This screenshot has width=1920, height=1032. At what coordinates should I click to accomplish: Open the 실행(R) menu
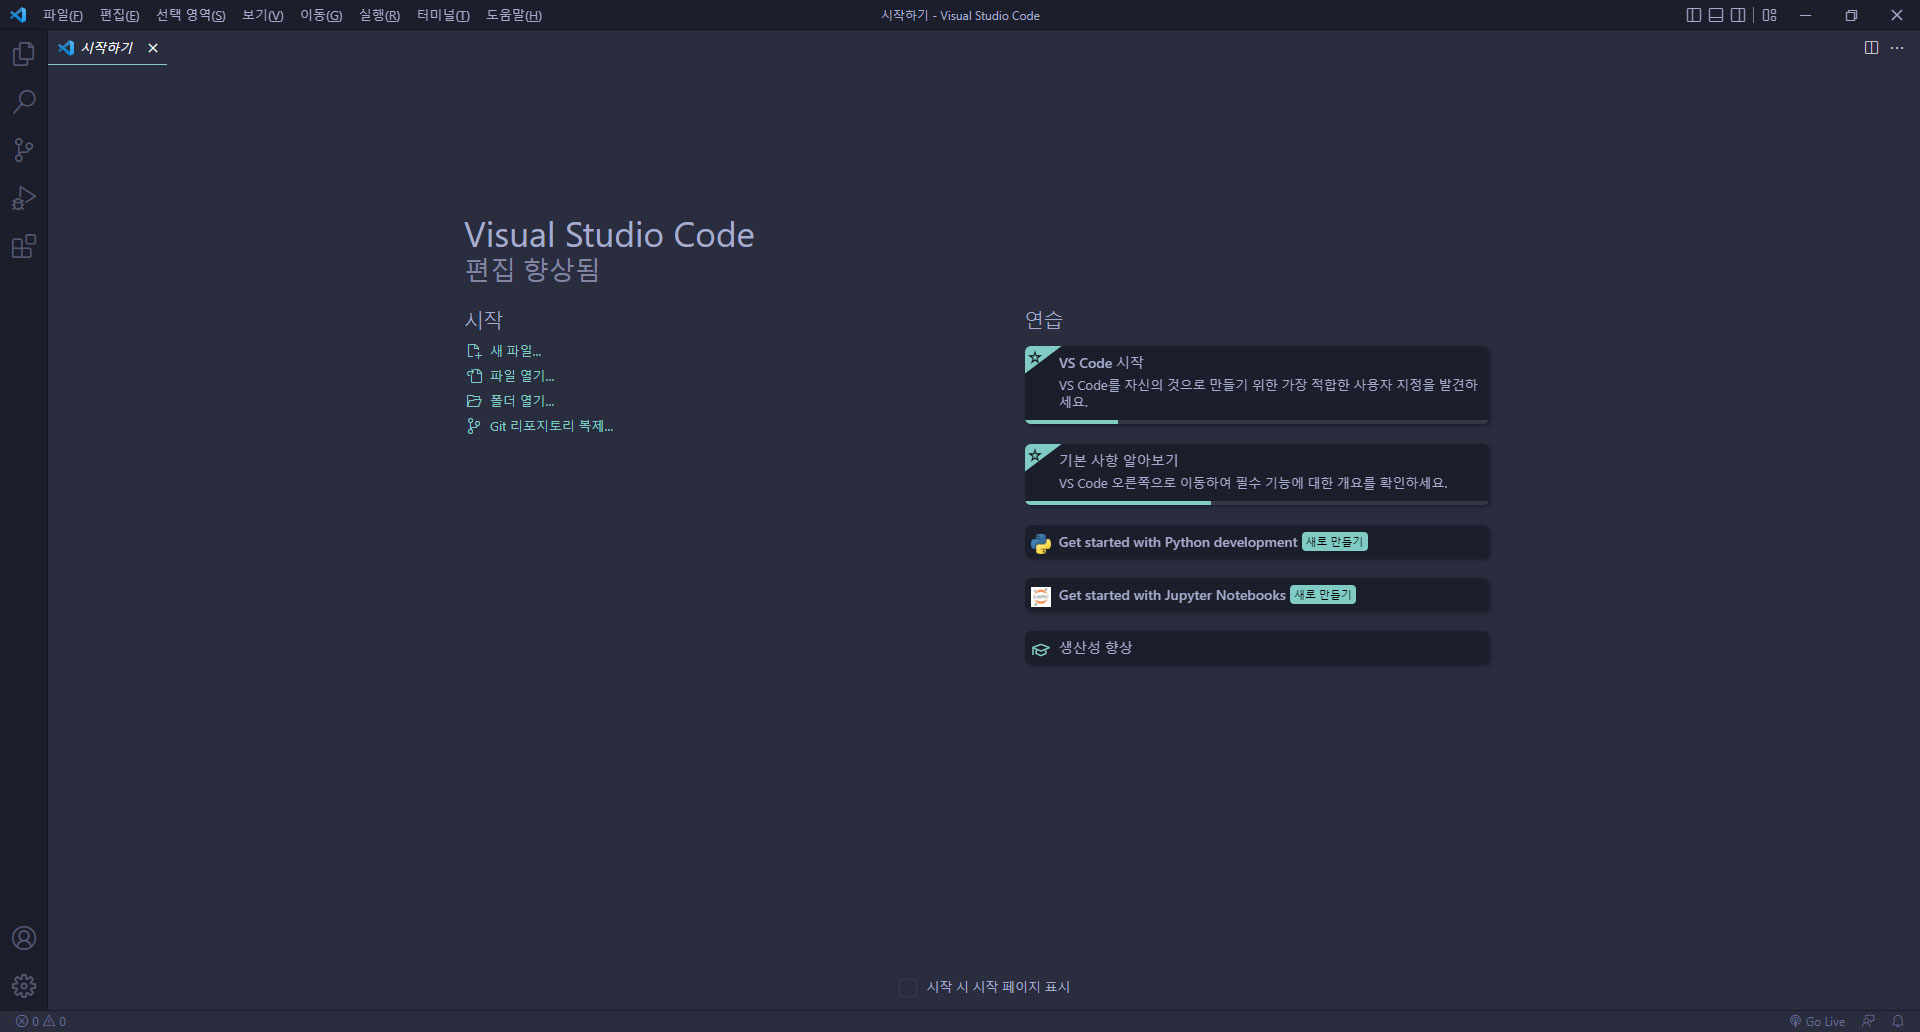pos(379,15)
